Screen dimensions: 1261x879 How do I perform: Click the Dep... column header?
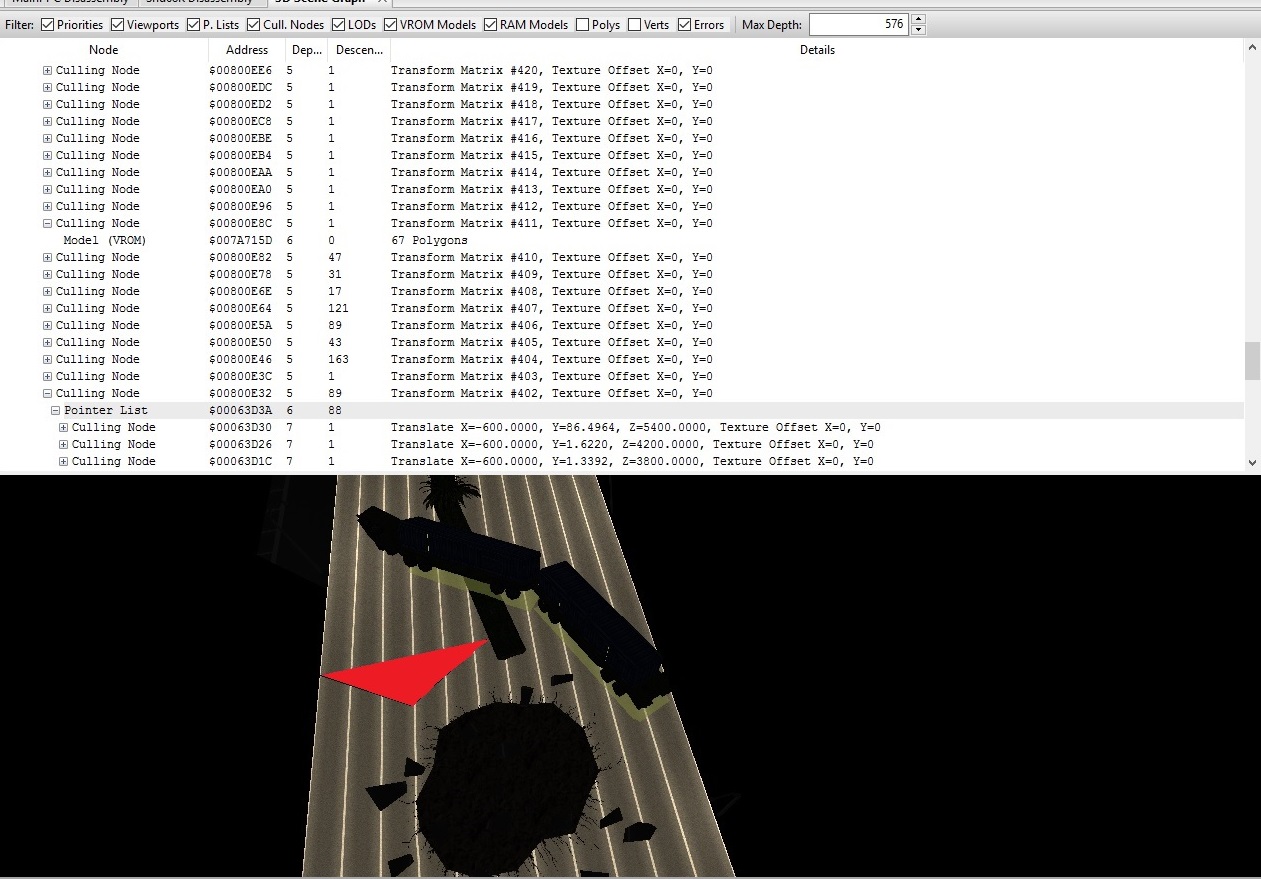click(x=306, y=50)
